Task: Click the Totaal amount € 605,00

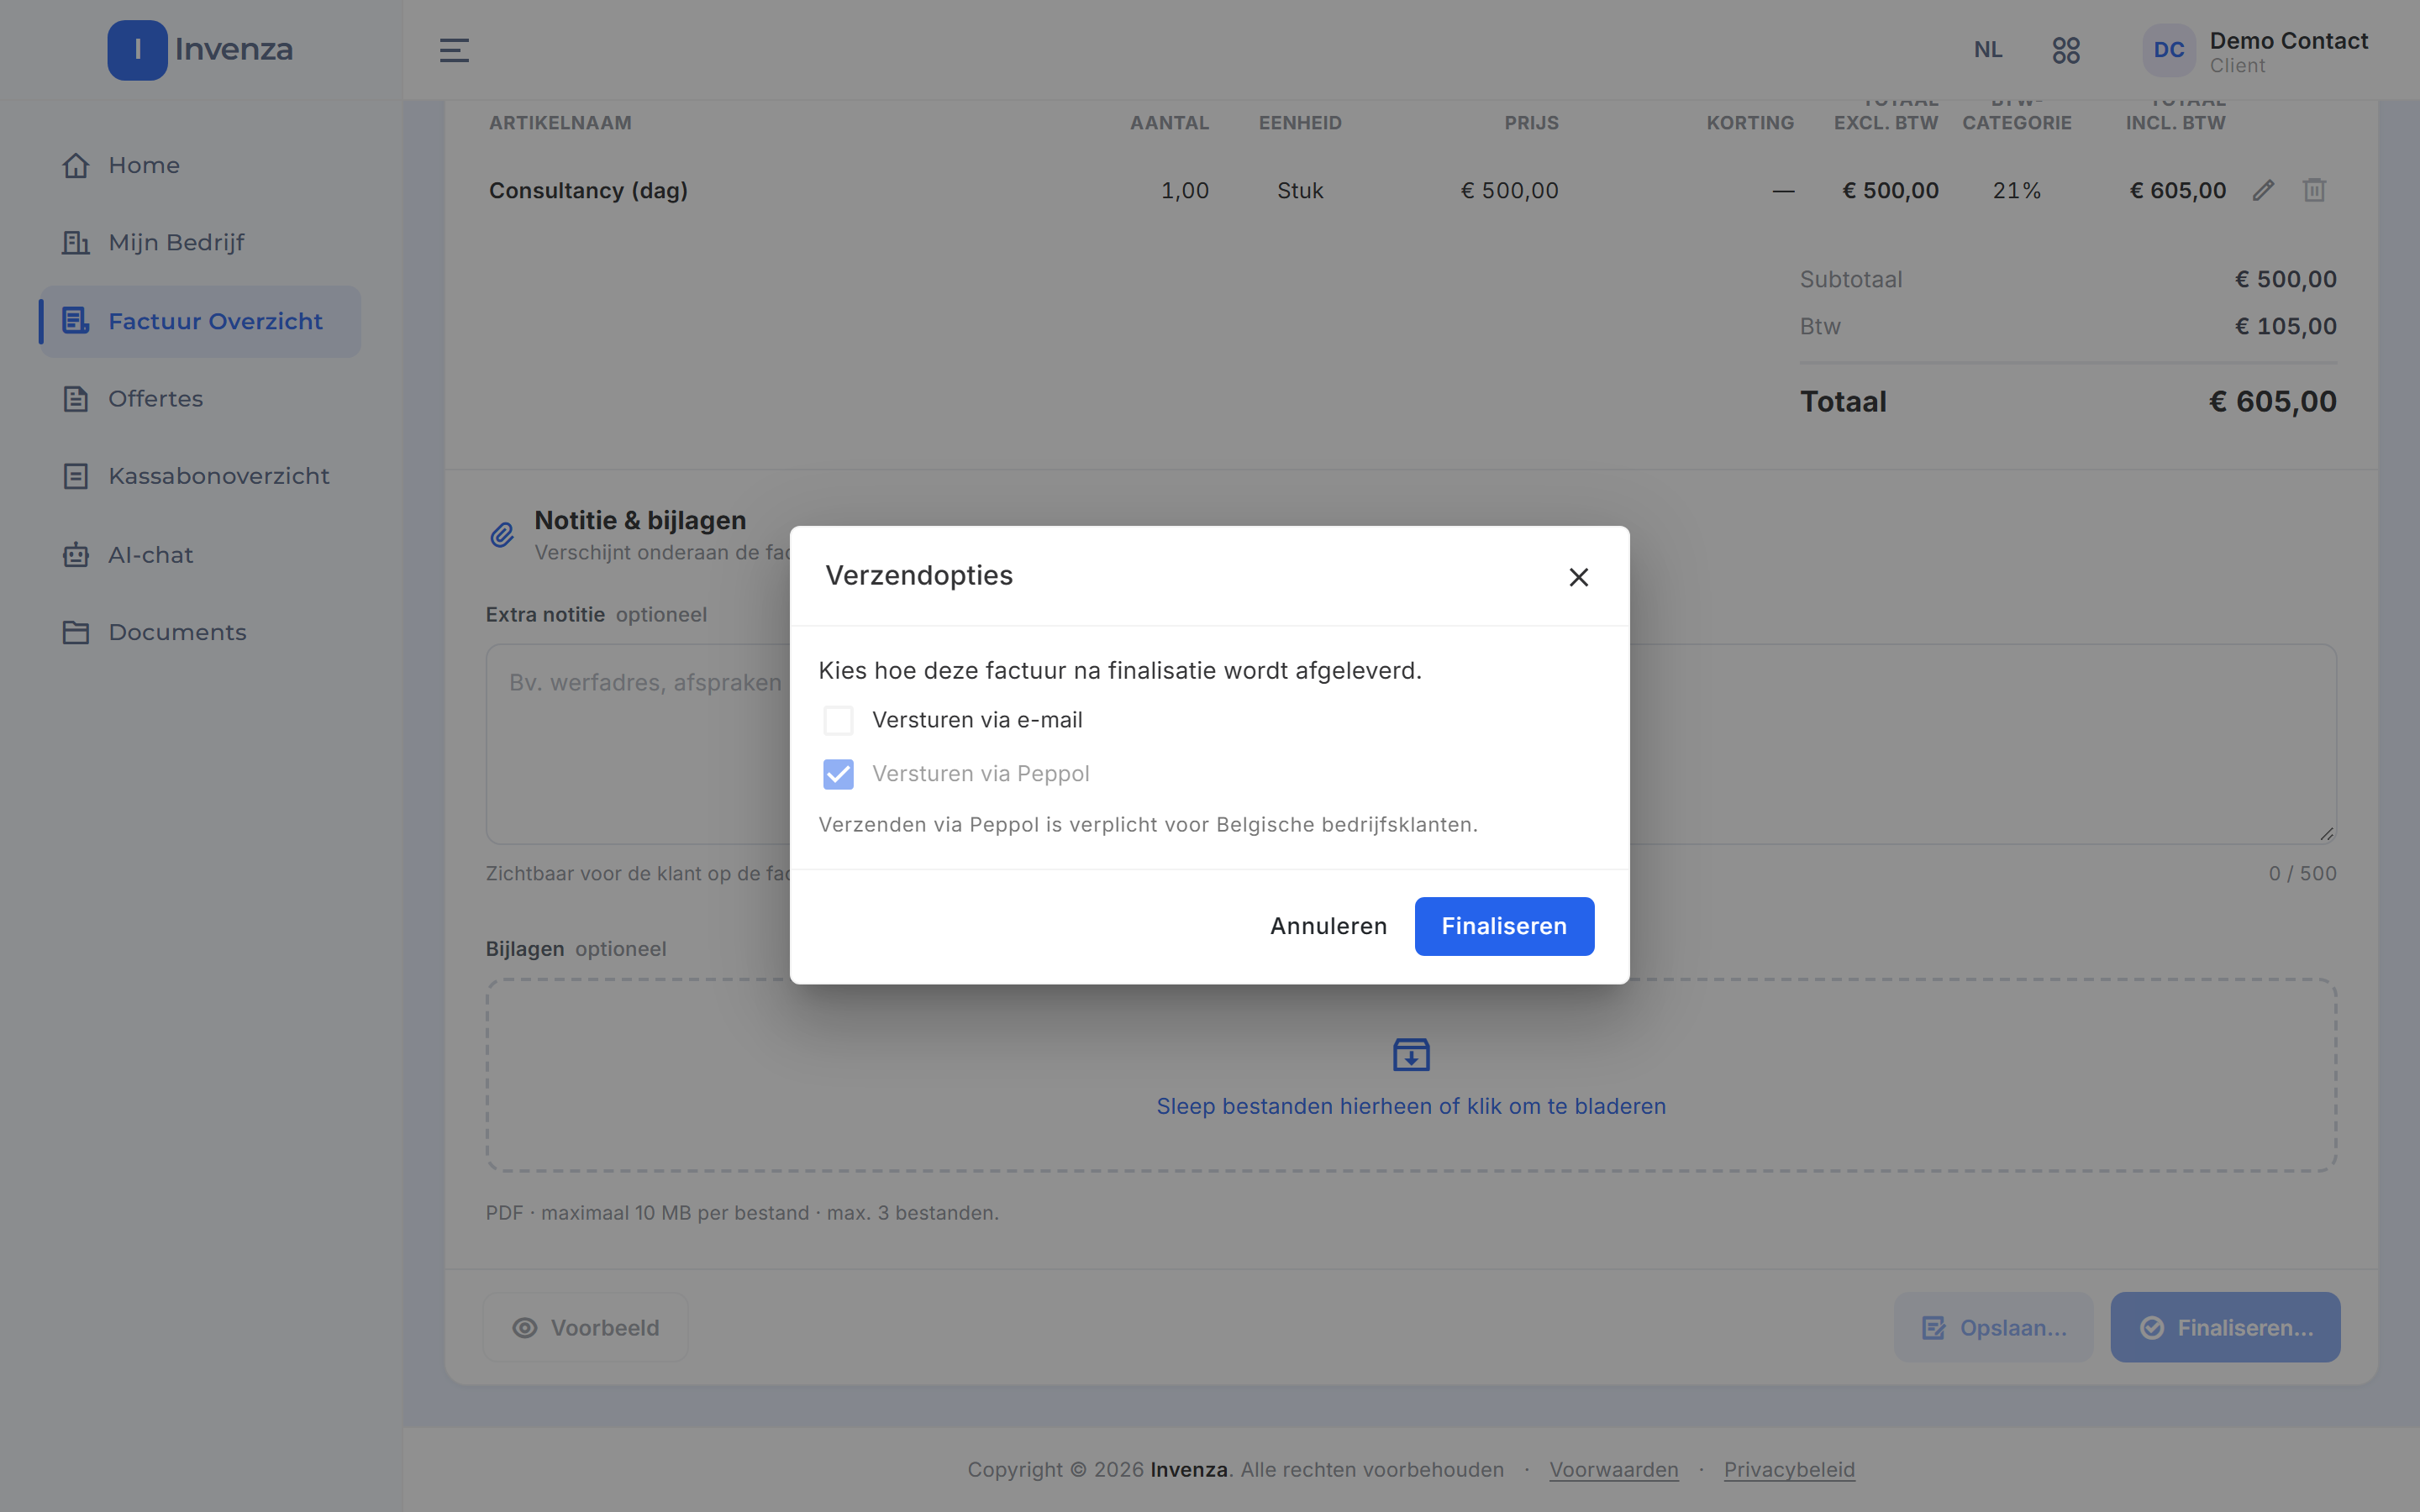Action: point(2272,402)
